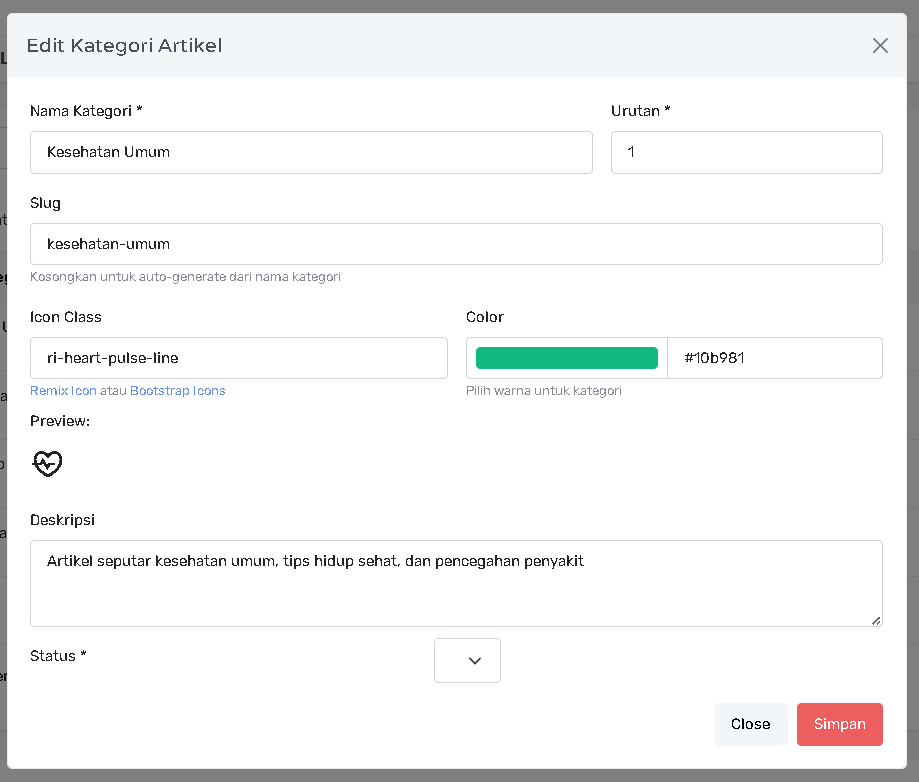Click the Edit Kategori Artikel title

pyautogui.click(x=124, y=45)
